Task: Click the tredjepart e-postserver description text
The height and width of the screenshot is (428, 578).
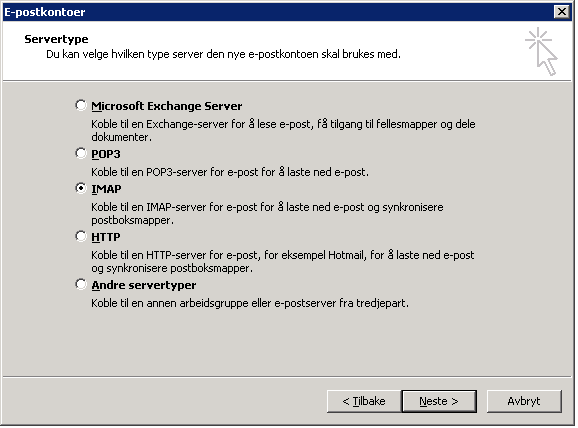Action: tap(250, 303)
